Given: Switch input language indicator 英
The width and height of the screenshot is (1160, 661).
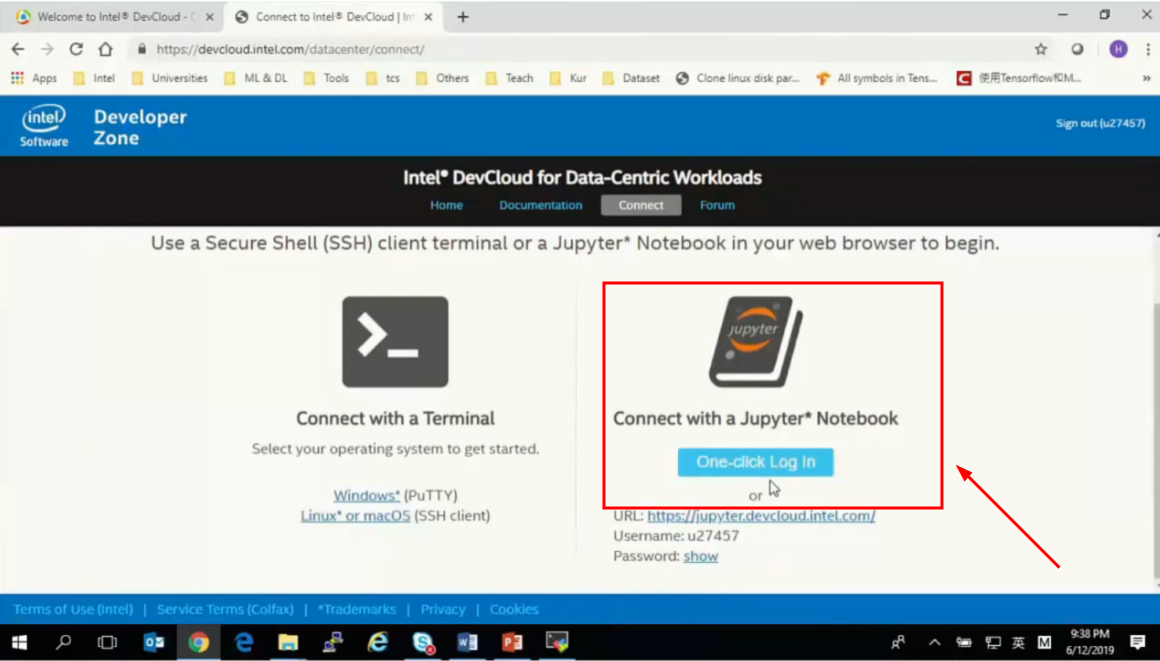Looking at the screenshot, I should [x=1019, y=642].
